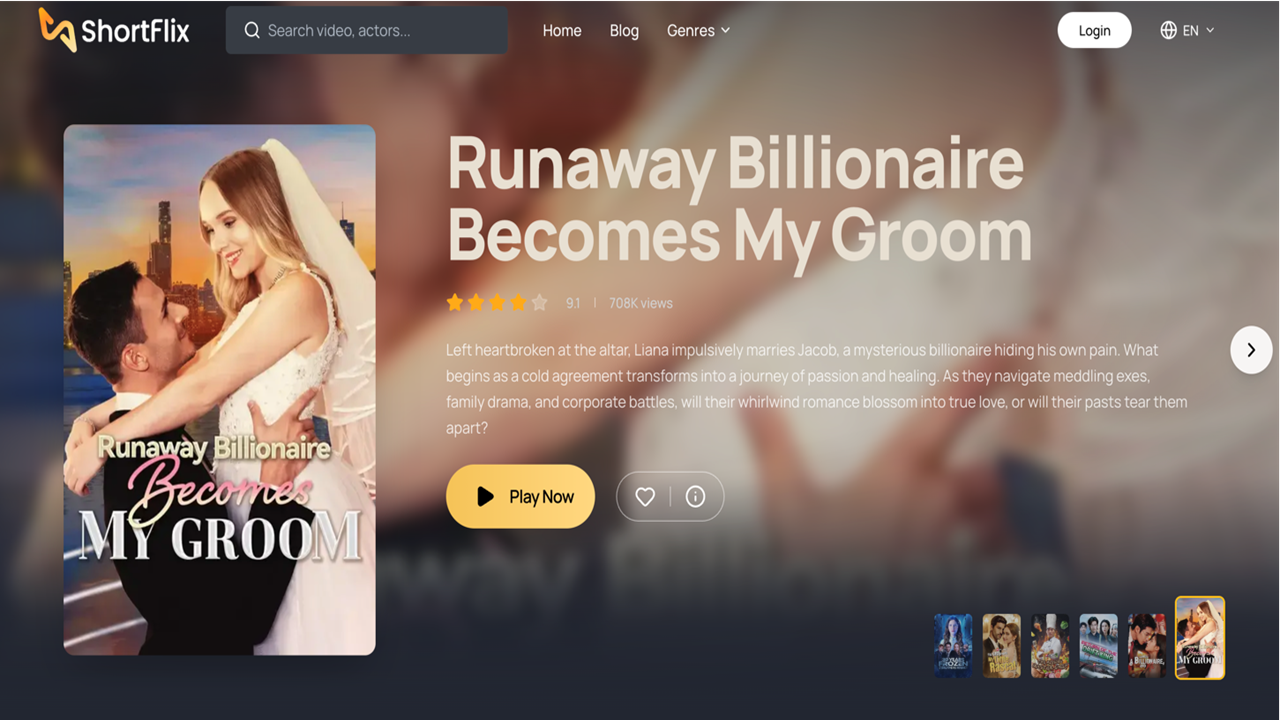Open the EN language dropdown
The width and height of the screenshot is (1280, 720).
point(1187,30)
